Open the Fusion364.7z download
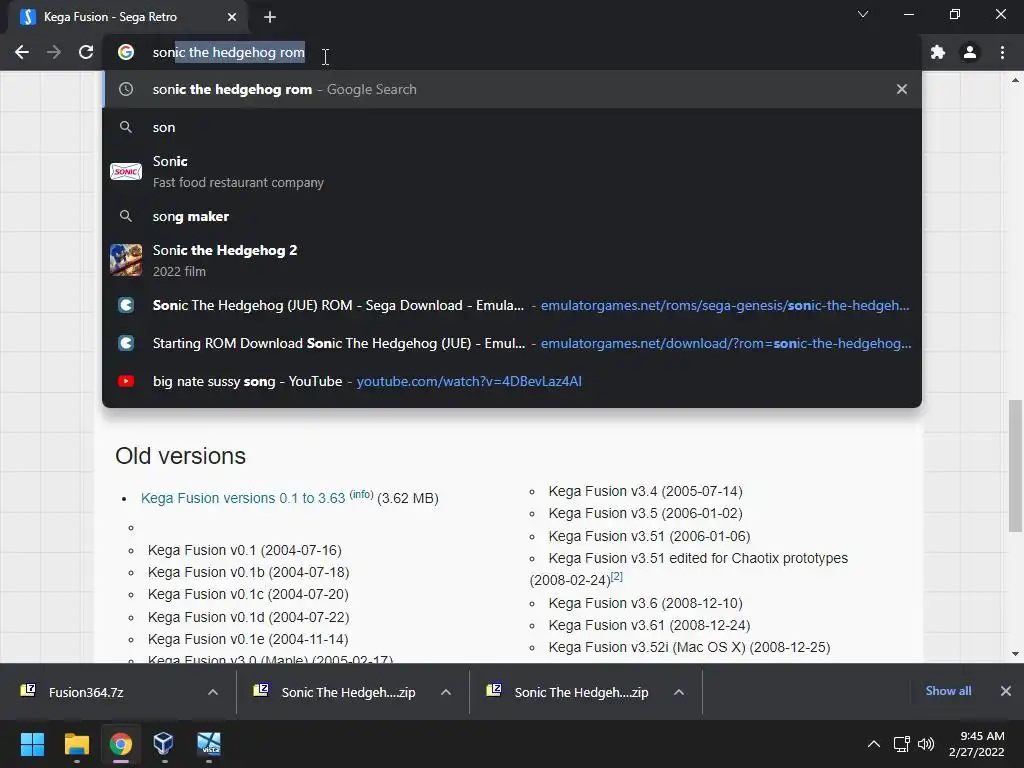The width and height of the screenshot is (1024, 768). pos(86,692)
